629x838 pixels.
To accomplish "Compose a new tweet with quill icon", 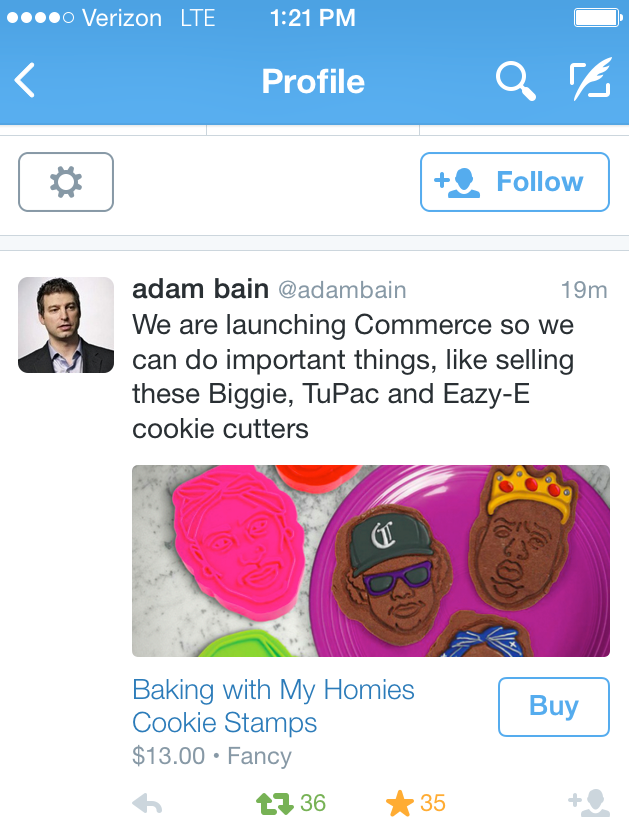I will [x=590, y=81].
